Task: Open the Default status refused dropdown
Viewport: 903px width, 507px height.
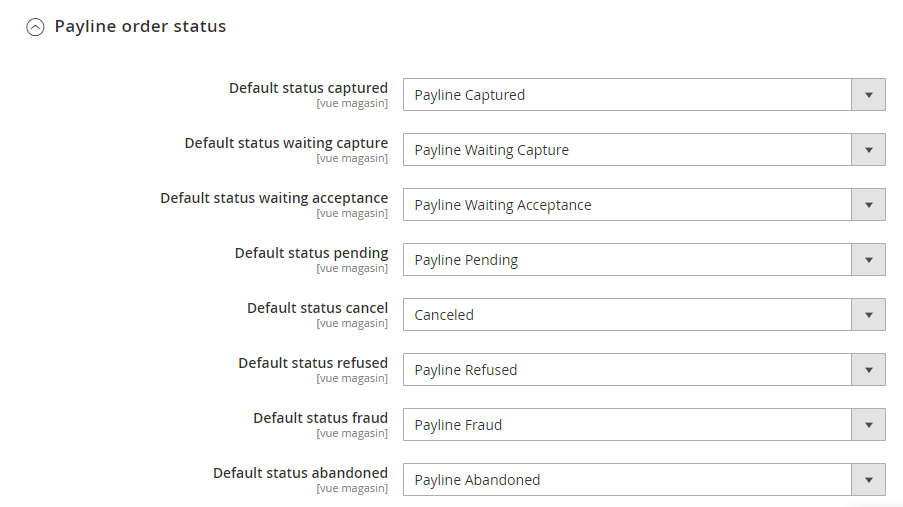Action: coord(627,370)
